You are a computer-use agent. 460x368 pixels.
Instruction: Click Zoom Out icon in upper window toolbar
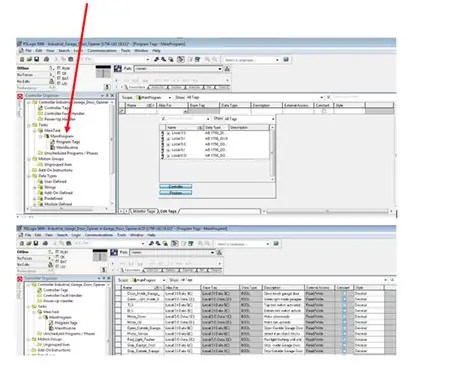pyautogui.click(x=215, y=59)
